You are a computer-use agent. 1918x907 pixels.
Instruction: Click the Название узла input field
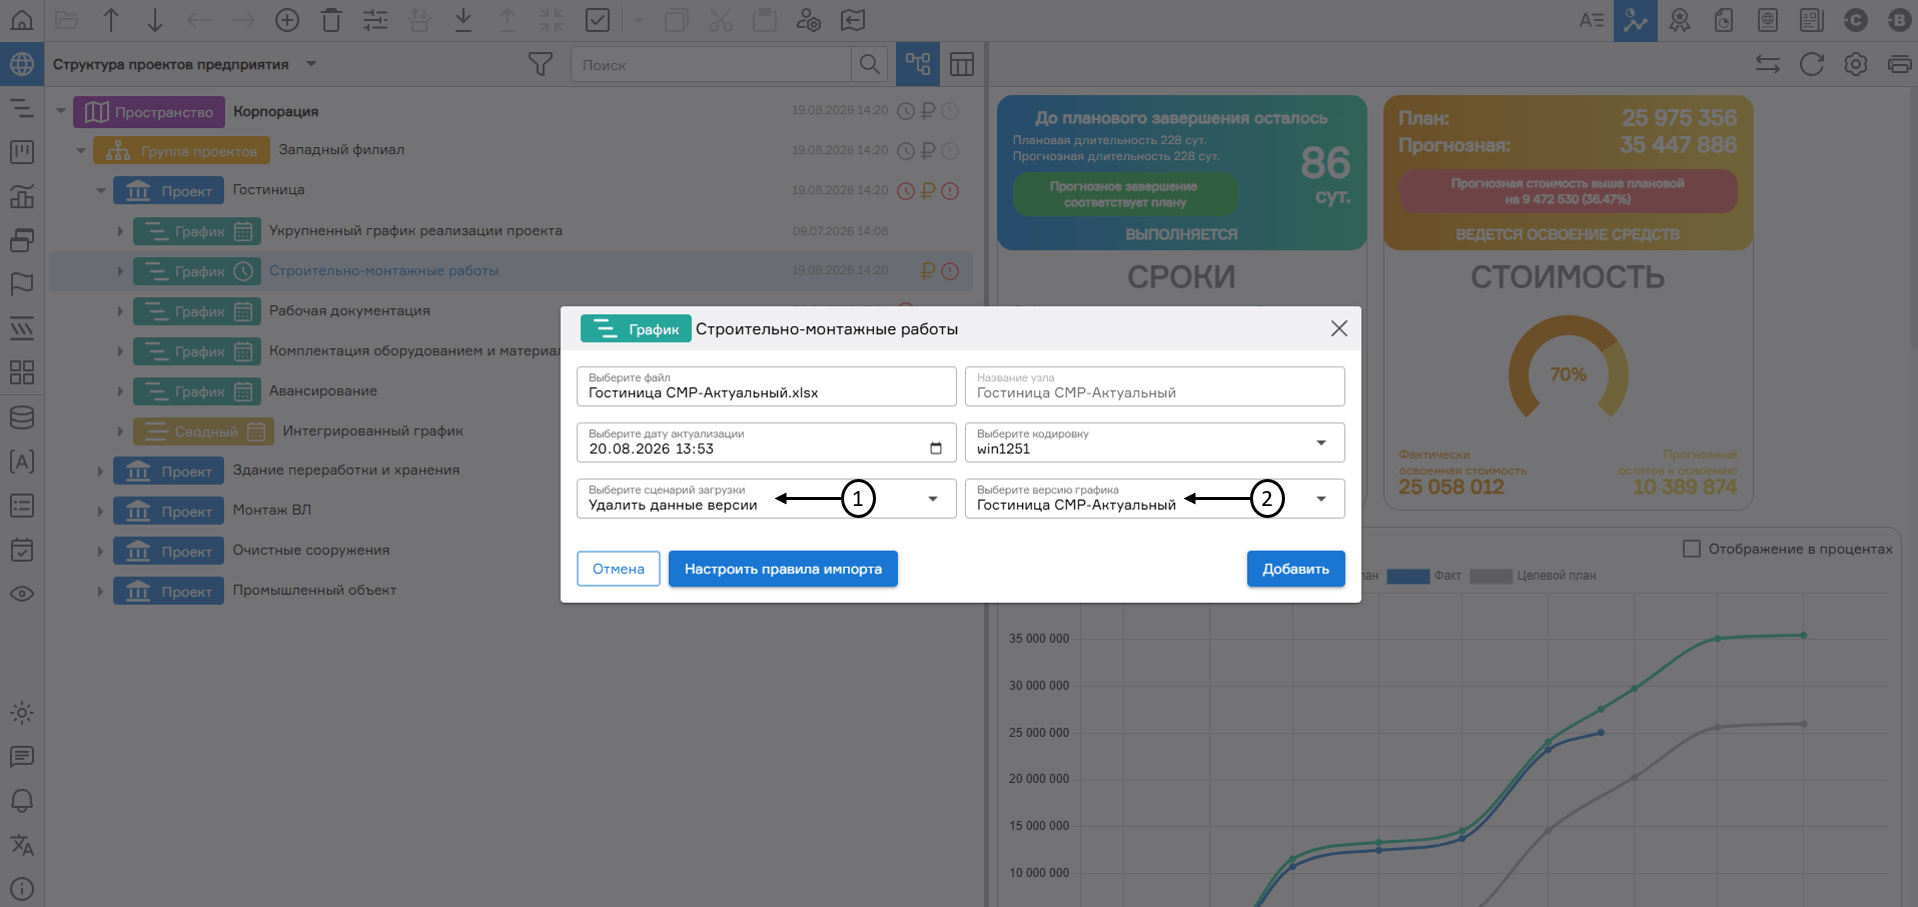coord(1154,386)
